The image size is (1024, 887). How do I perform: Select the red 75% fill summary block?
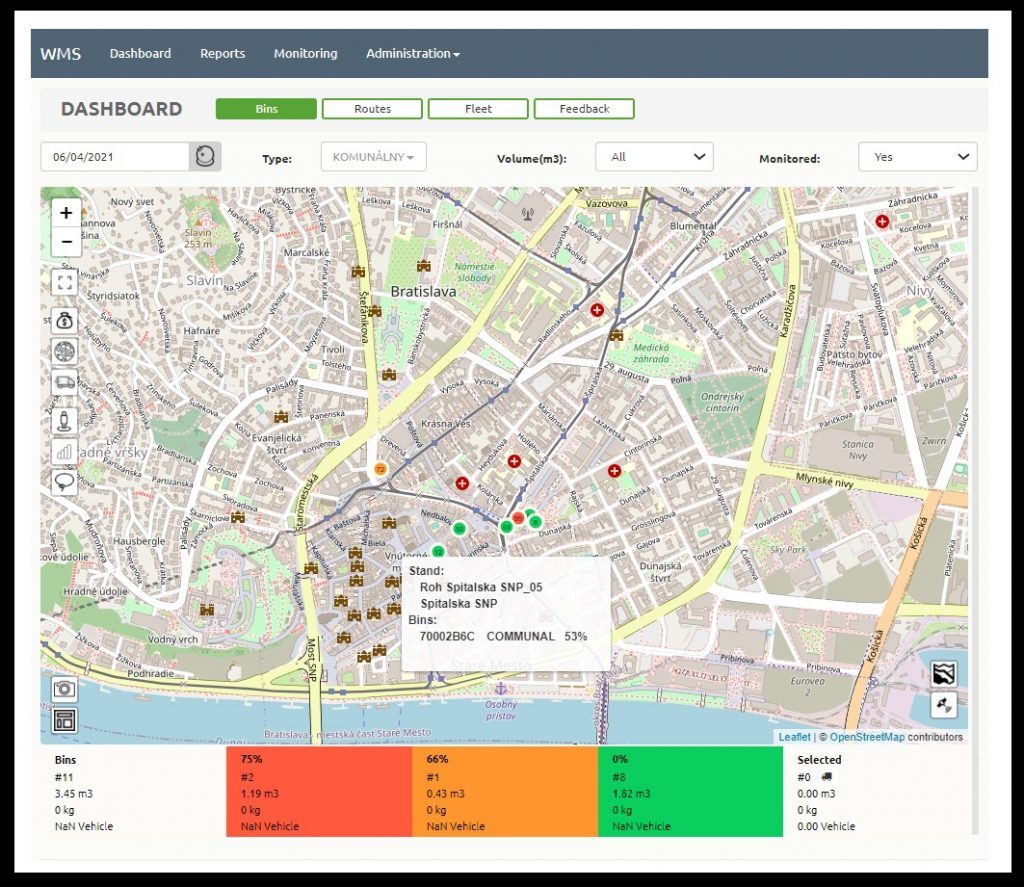[319, 792]
